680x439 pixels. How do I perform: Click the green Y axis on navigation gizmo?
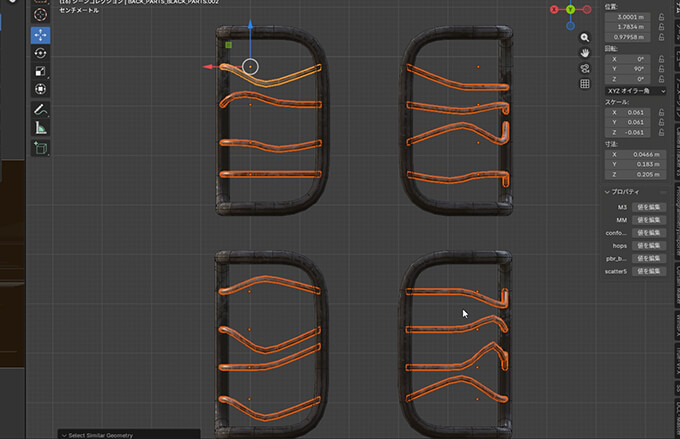click(x=570, y=9)
